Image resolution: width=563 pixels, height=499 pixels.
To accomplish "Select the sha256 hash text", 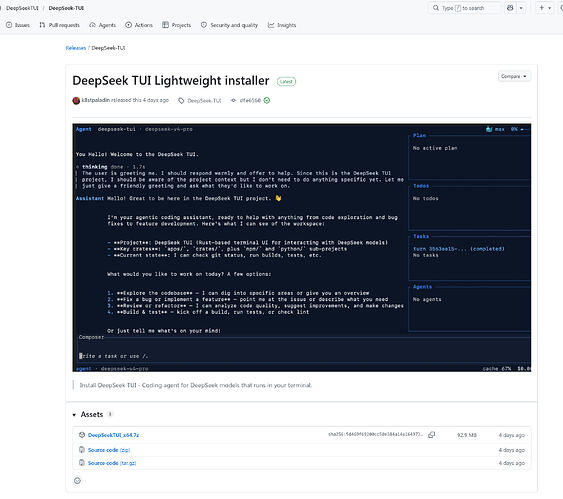I will (x=376, y=434).
